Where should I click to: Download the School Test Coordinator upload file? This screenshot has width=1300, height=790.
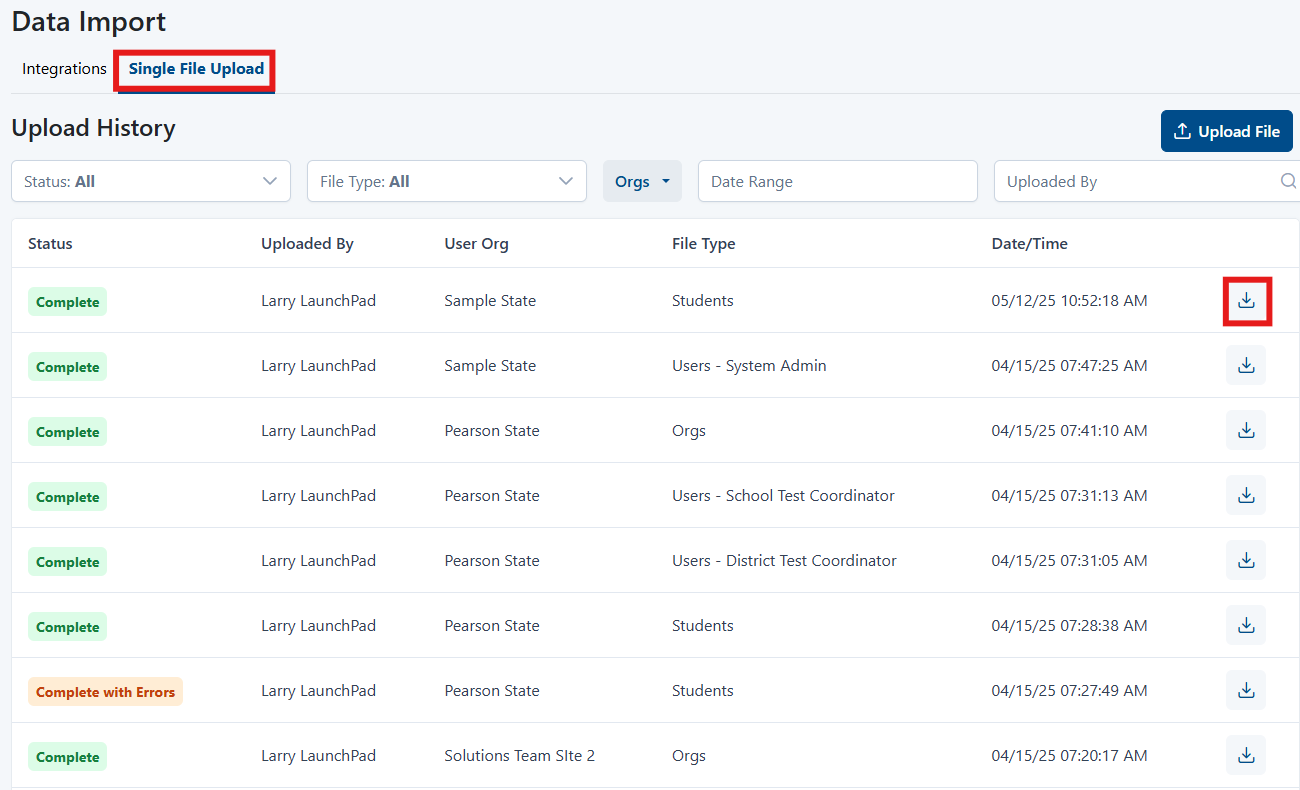click(x=1246, y=496)
